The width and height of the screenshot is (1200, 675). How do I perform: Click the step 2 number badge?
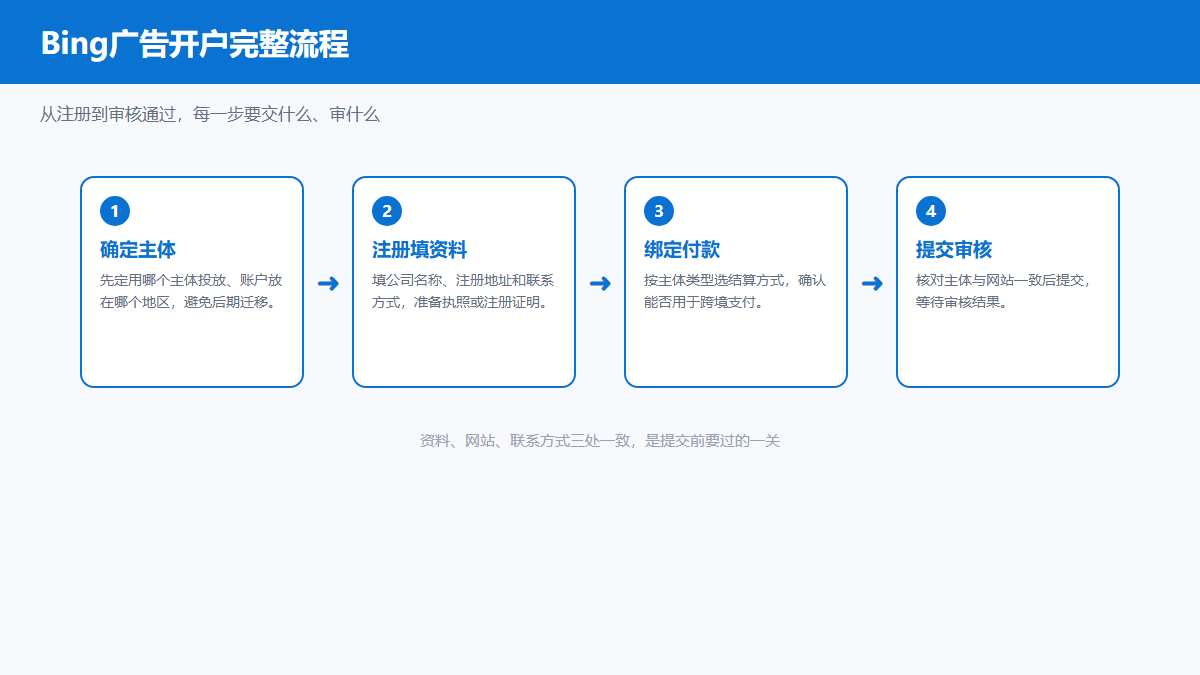coord(387,211)
